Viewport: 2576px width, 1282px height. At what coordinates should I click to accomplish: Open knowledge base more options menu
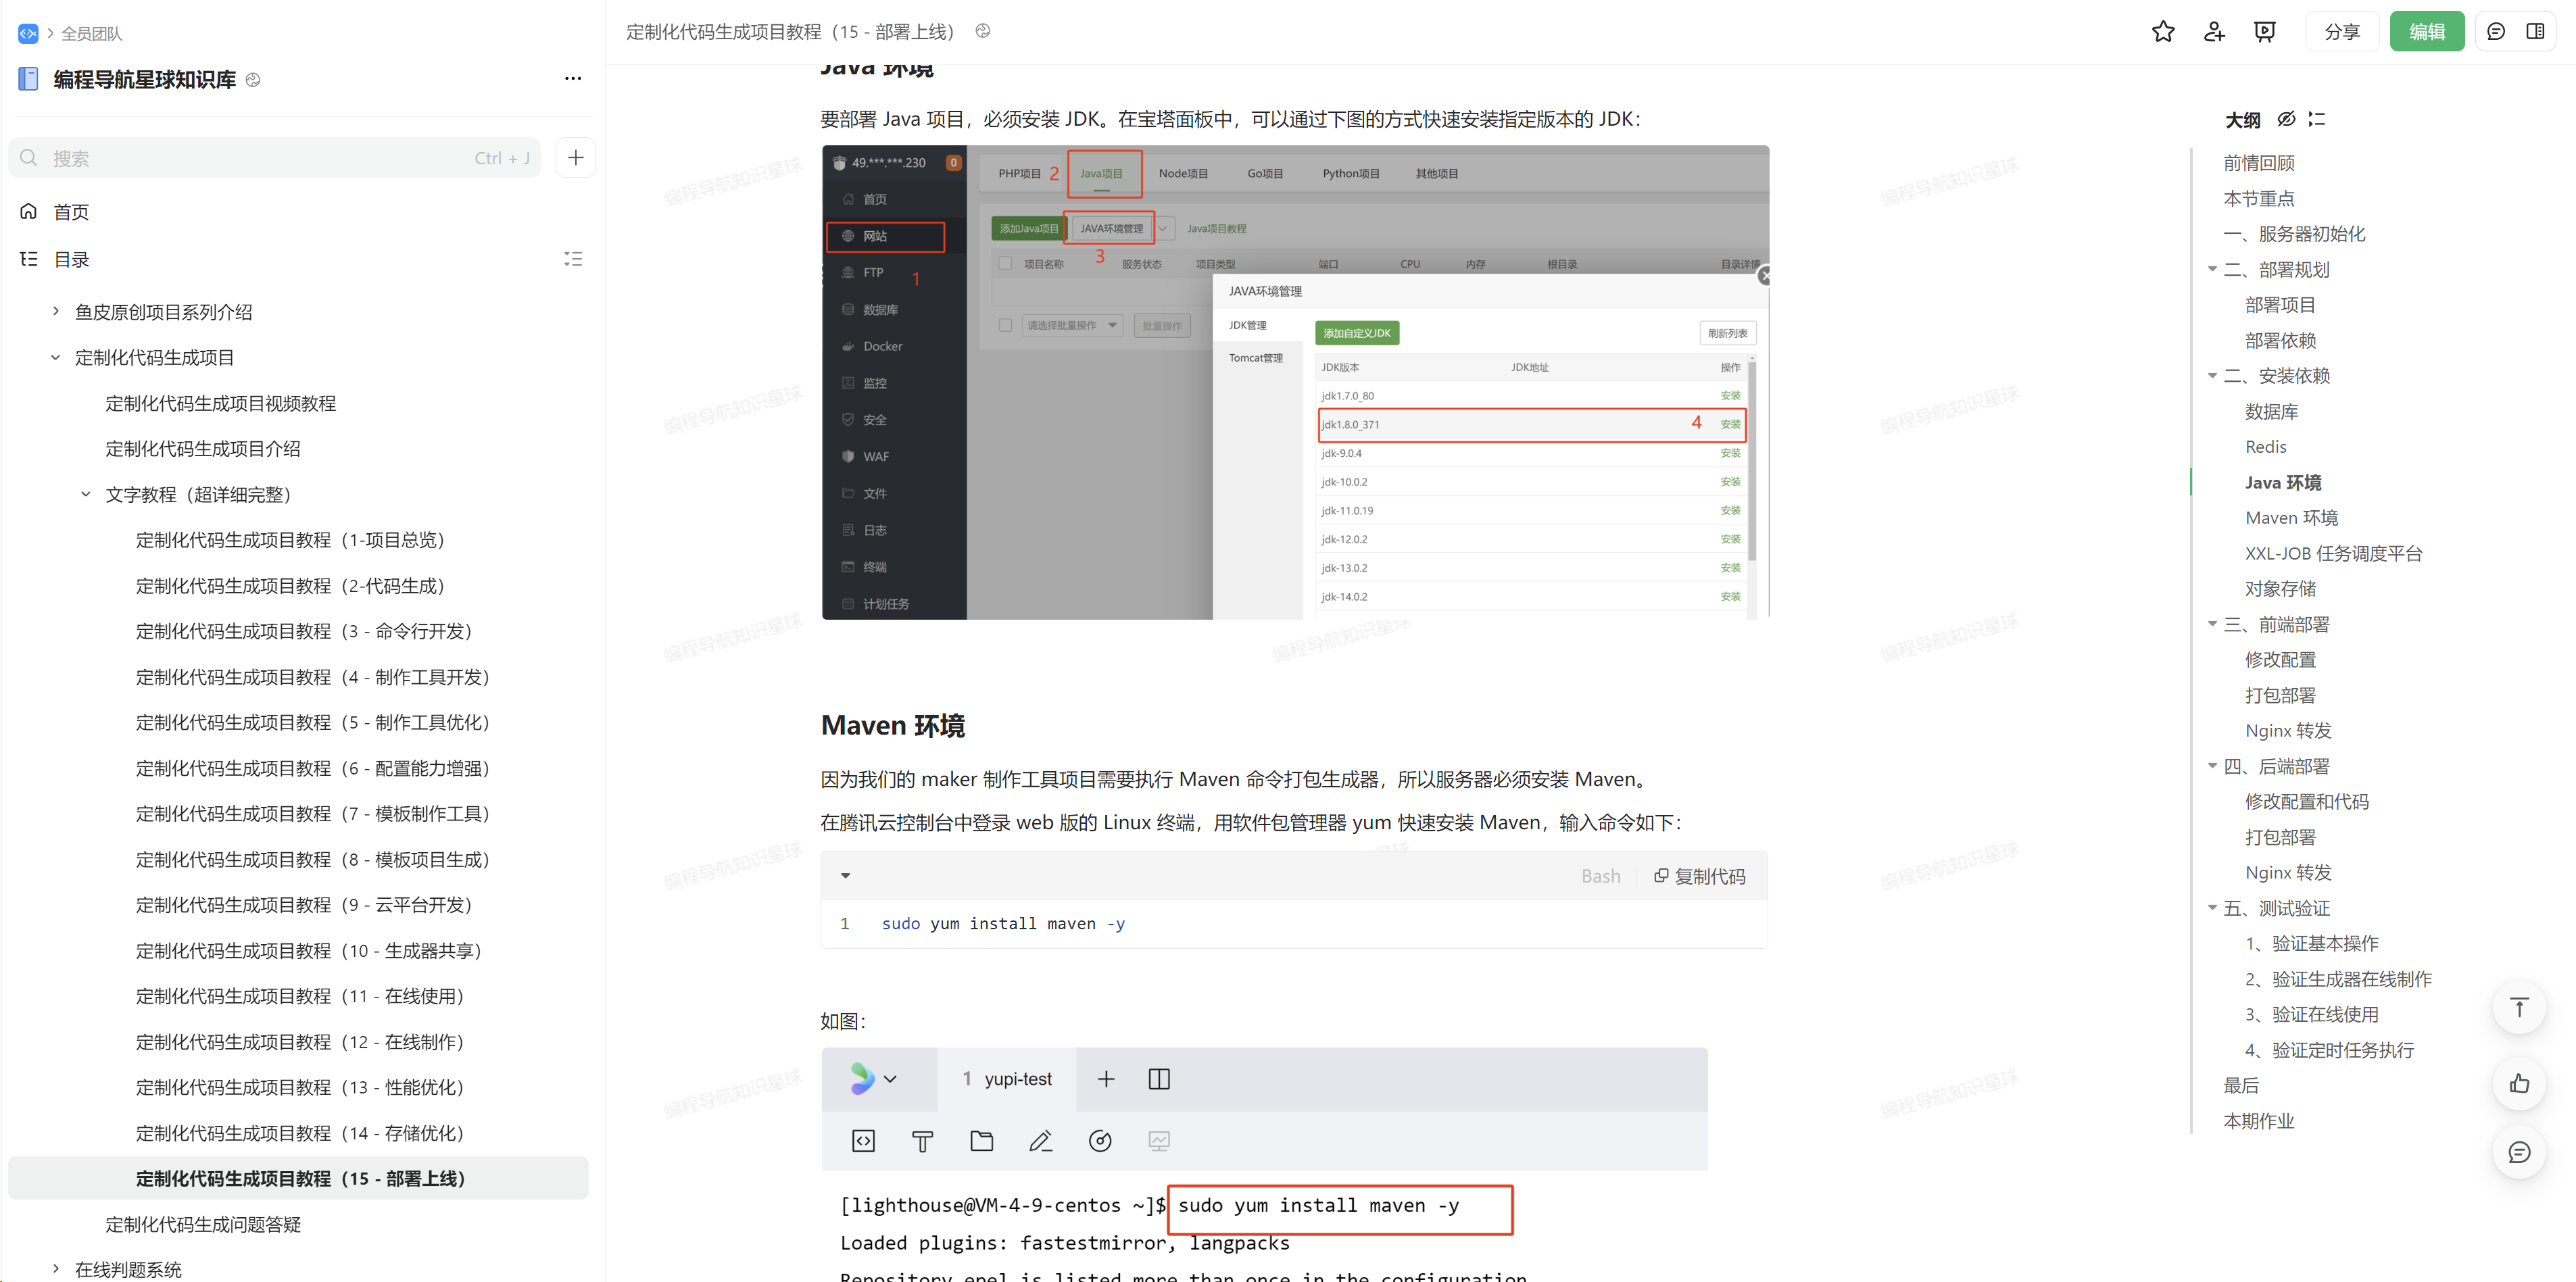click(x=572, y=79)
